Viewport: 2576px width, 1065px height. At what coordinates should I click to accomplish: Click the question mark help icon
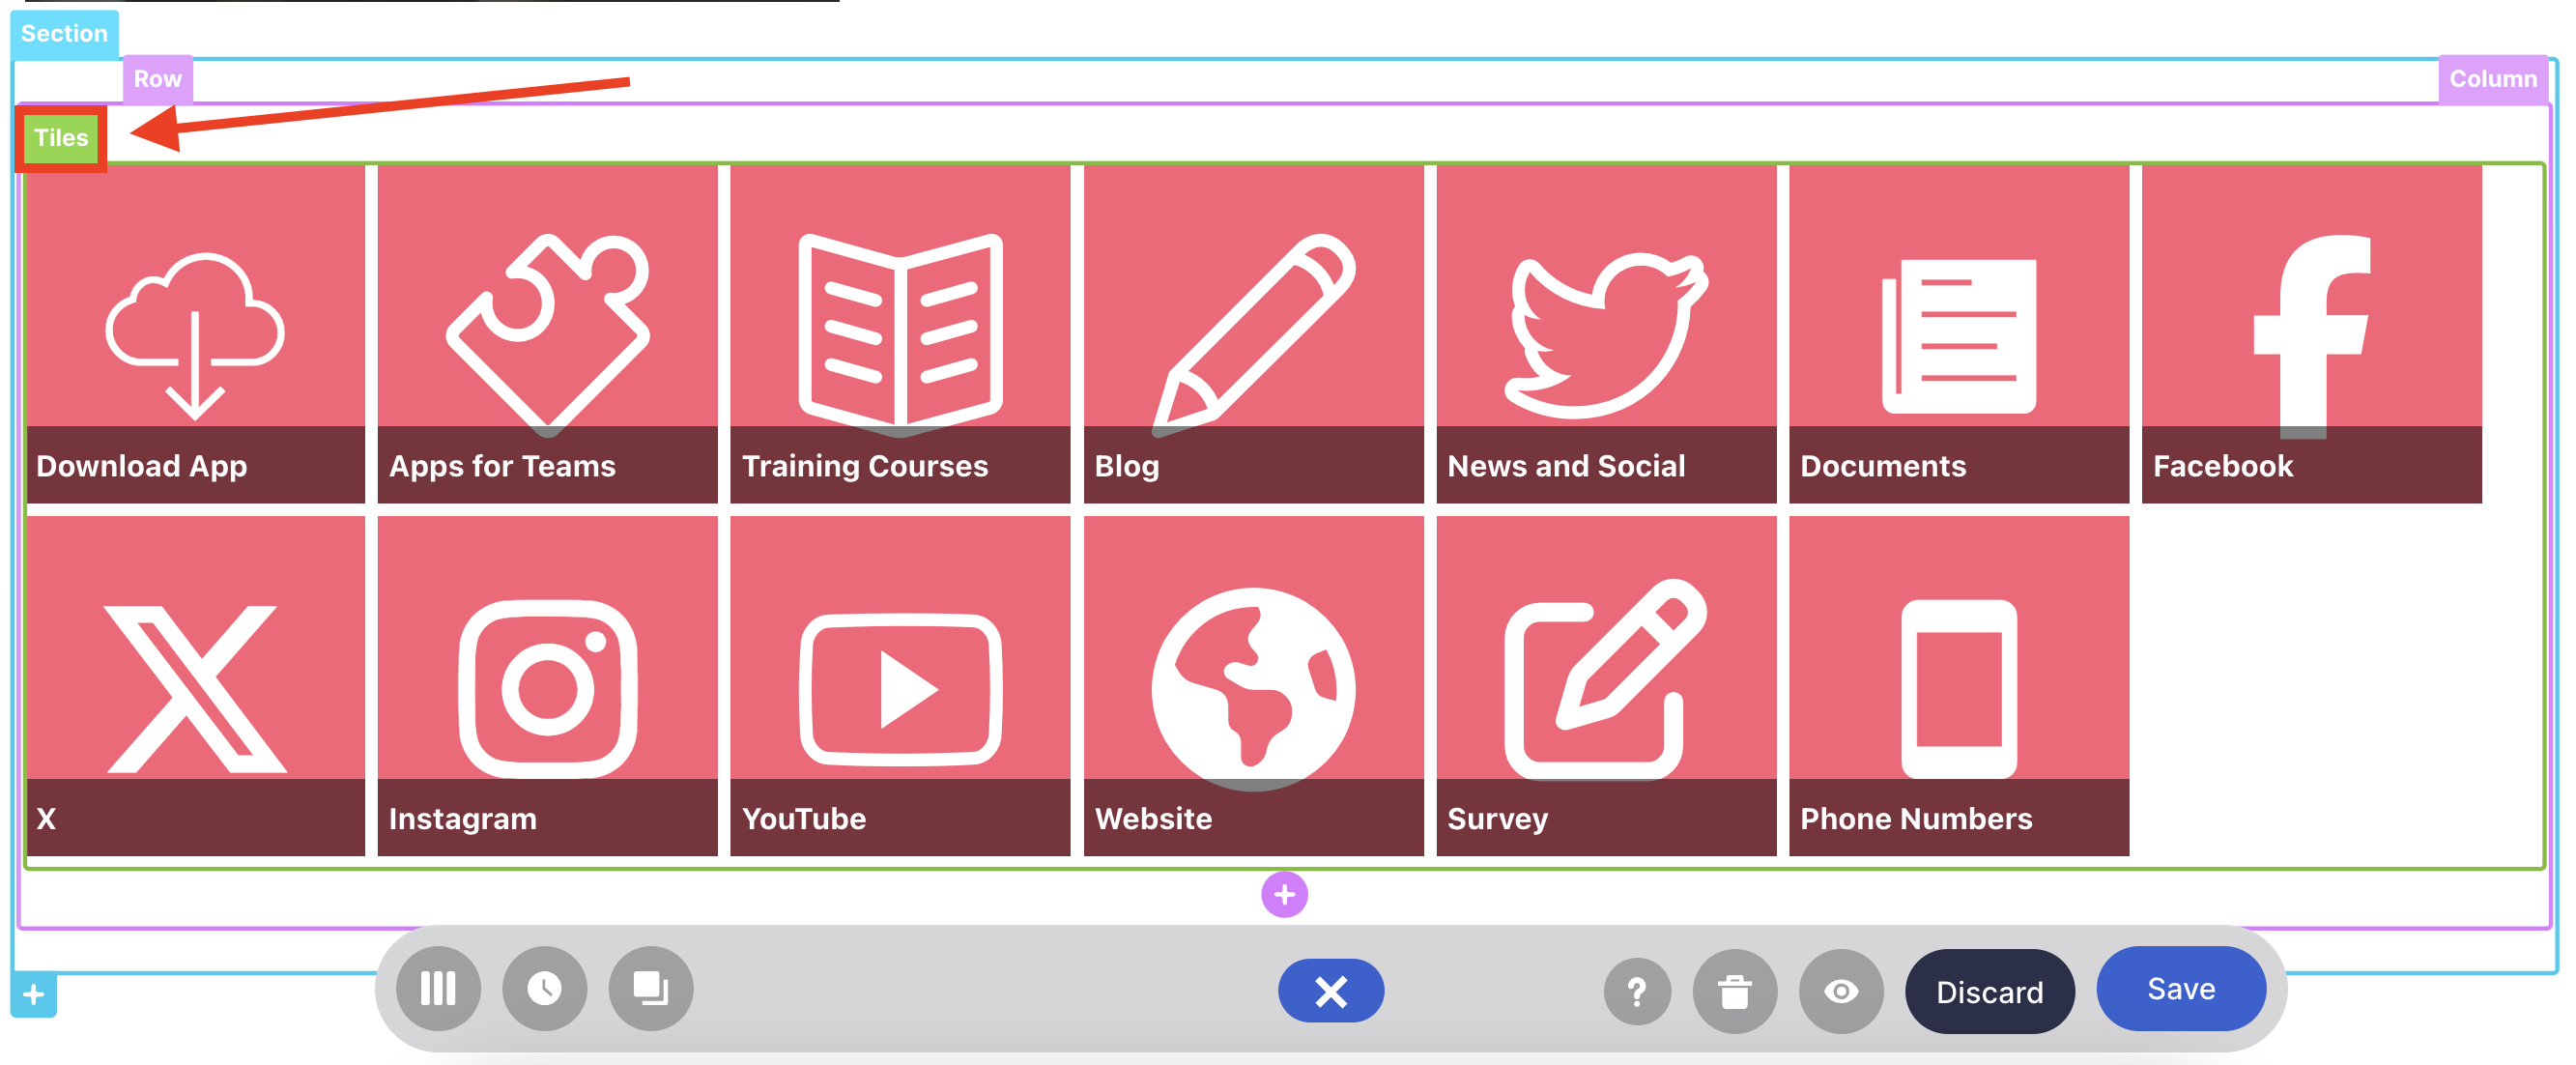[x=1636, y=991]
